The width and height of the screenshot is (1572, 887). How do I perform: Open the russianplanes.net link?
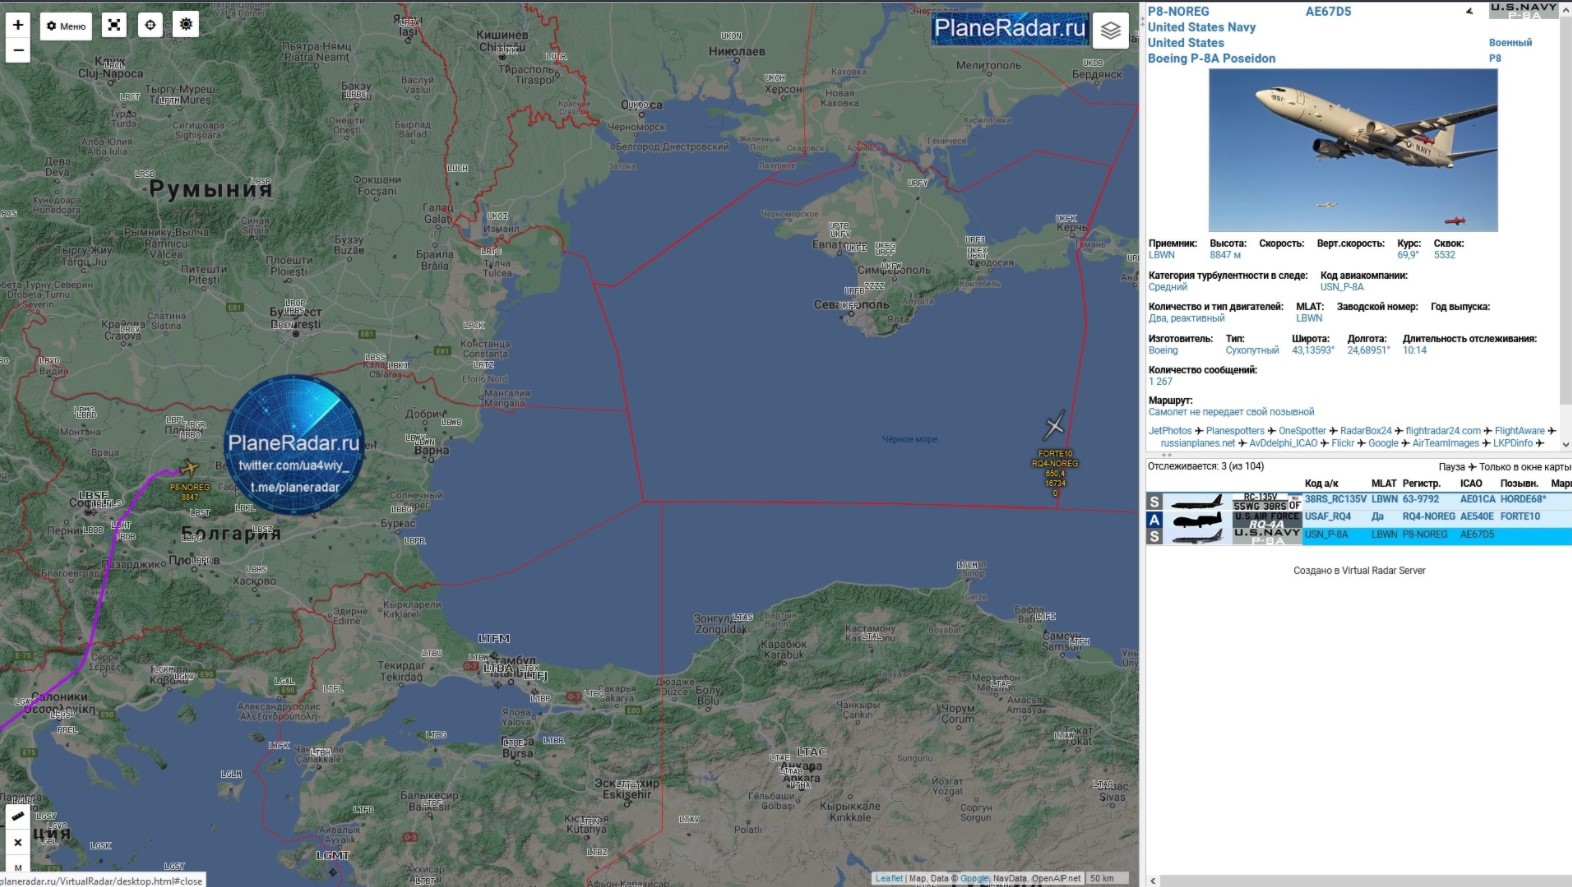(x=1198, y=443)
